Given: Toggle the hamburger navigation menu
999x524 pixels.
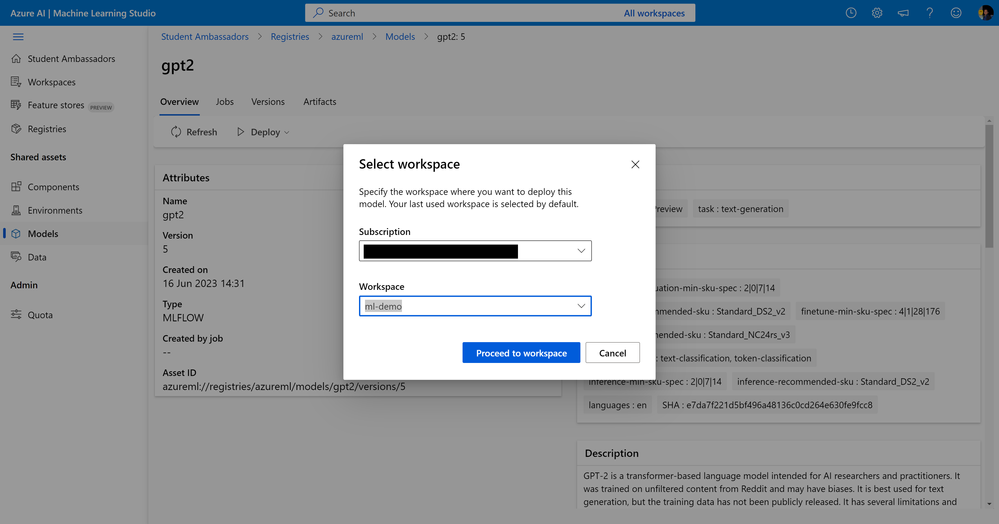Looking at the screenshot, I should pyautogui.click(x=18, y=37).
